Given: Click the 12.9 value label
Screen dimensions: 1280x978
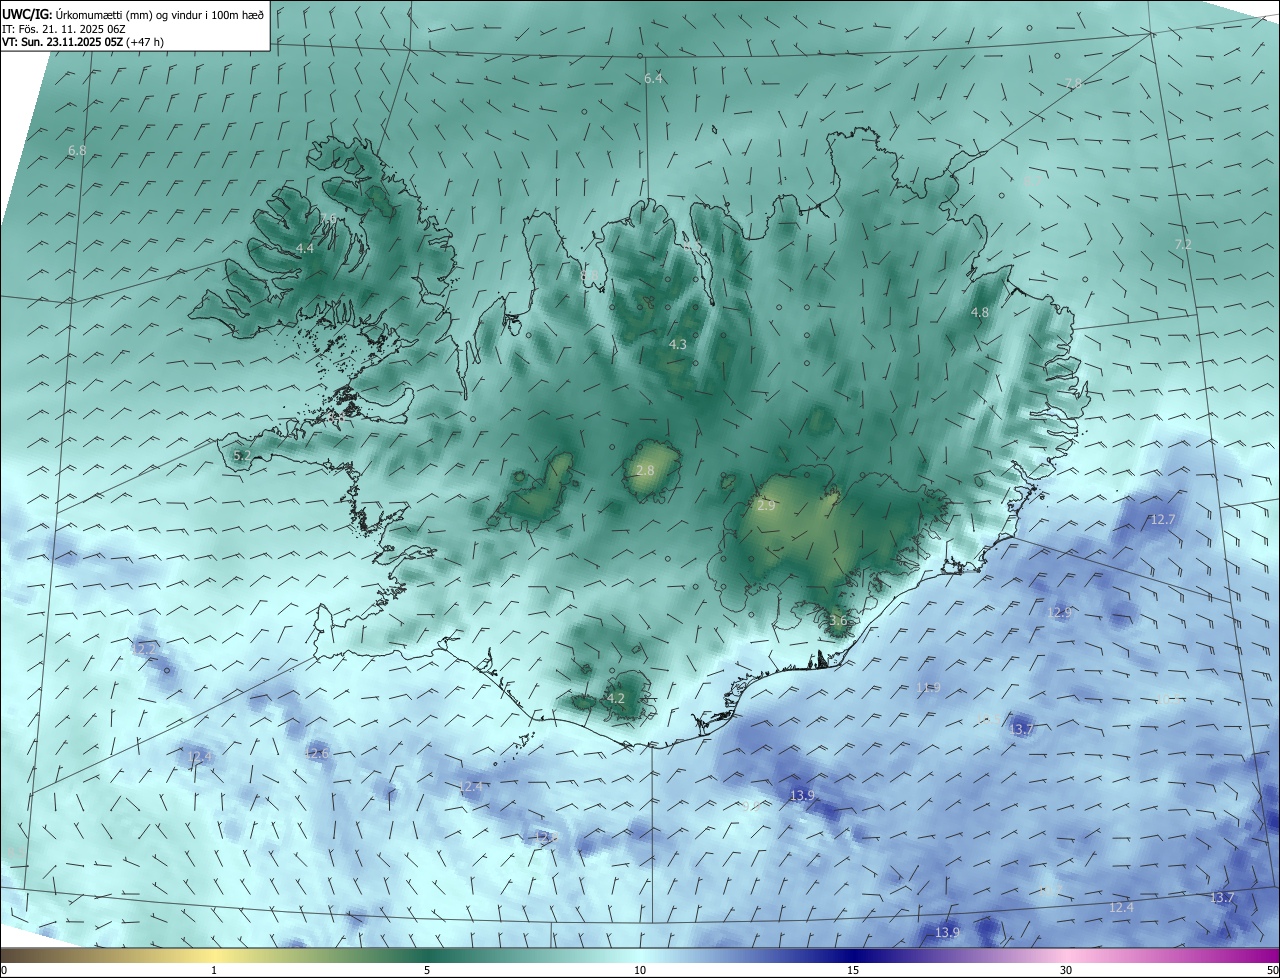Looking at the screenshot, I should (x=1059, y=612).
